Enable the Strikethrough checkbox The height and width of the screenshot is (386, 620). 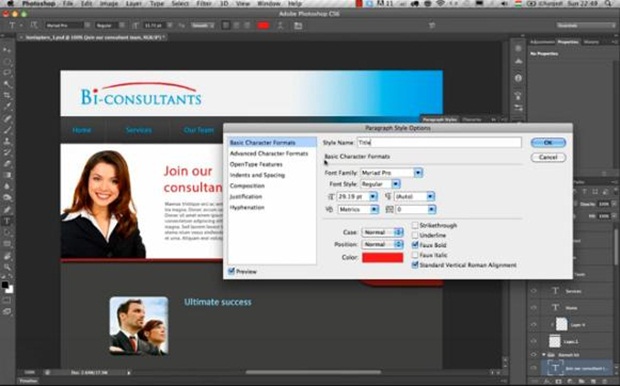tap(415, 225)
